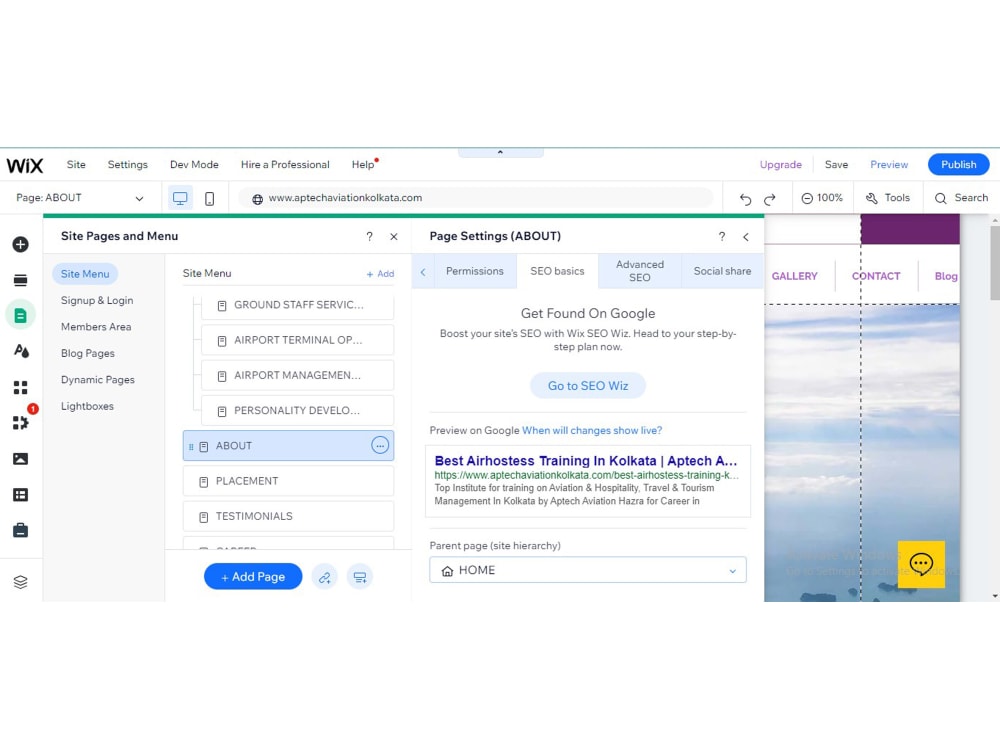Viewport: 1000px width, 750px height.
Task: Click the drag handle on ABOUT page row
Action: (191, 446)
